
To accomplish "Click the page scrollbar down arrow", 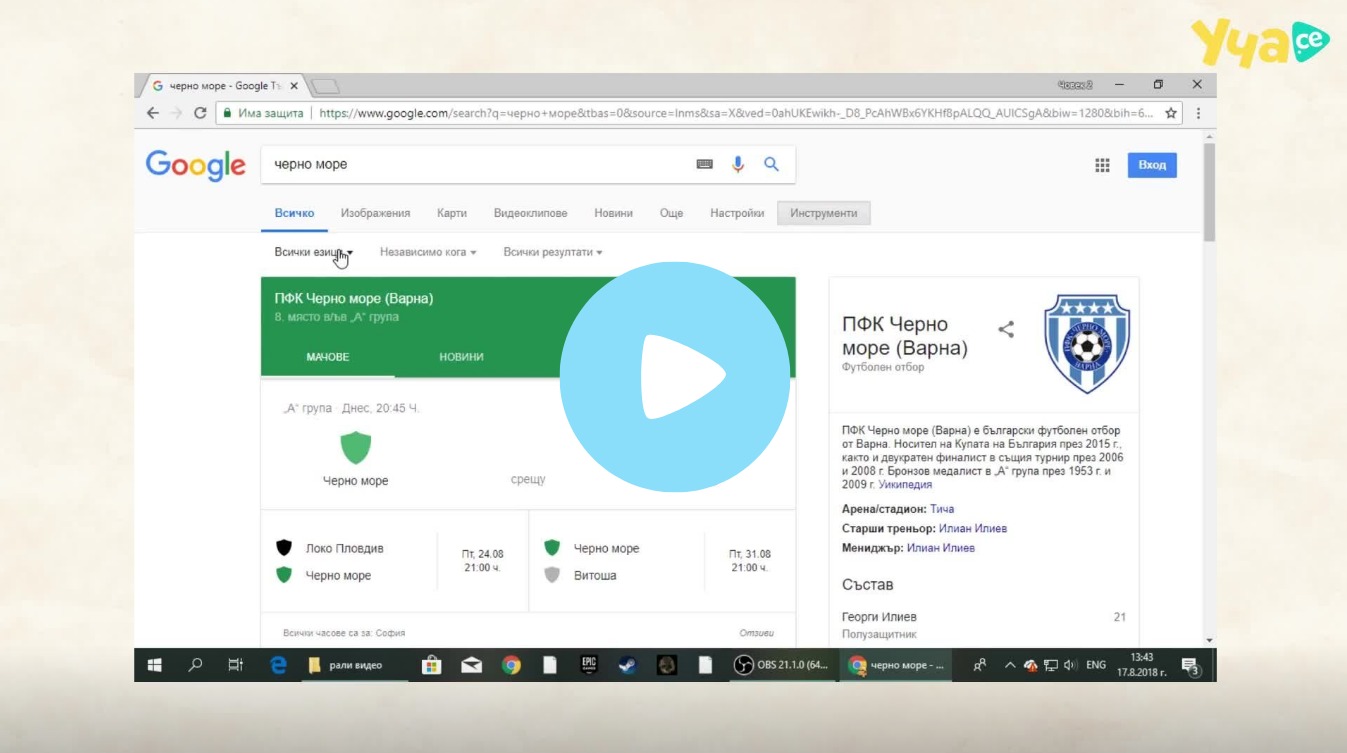I will point(1209,639).
